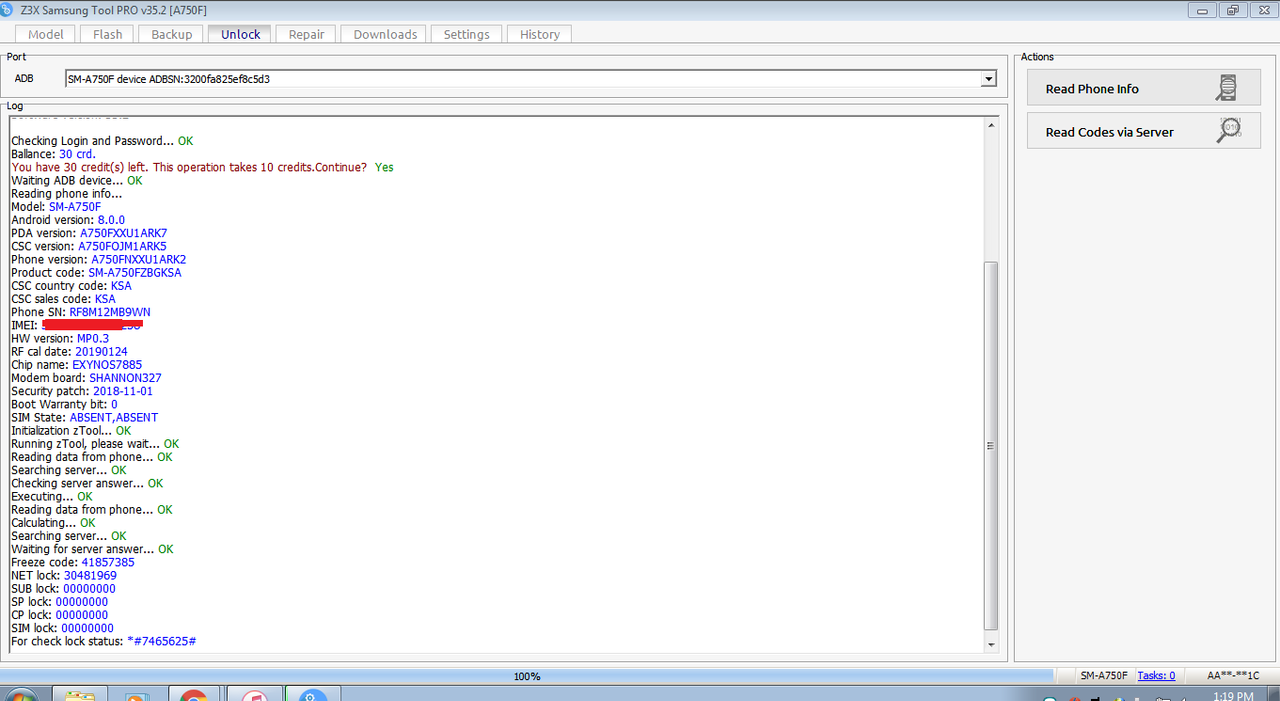Image resolution: width=1280 pixels, height=701 pixels.
Task: Go to the Repair tab
Action: tap(307, 34)
